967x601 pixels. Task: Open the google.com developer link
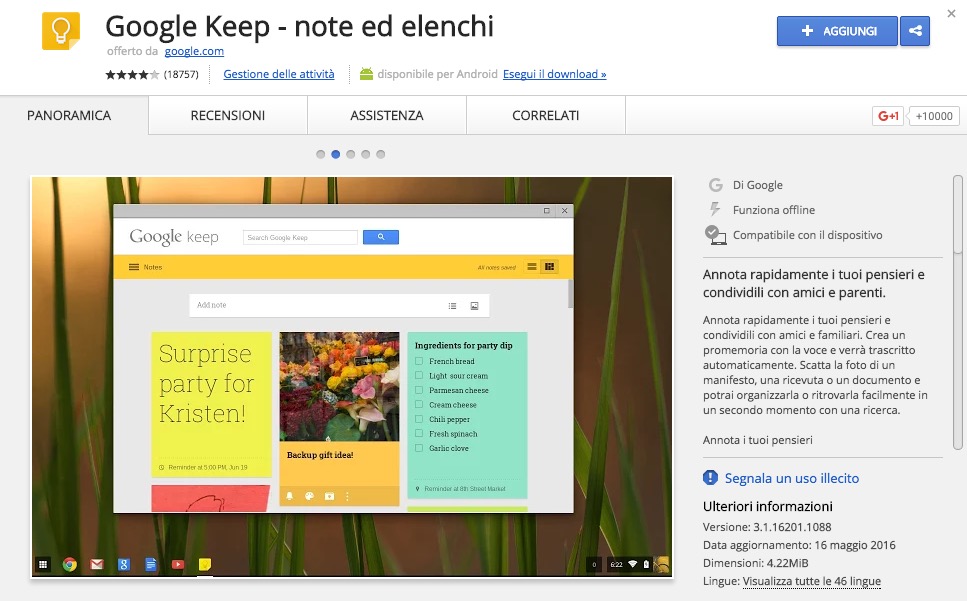coord(194,51)
